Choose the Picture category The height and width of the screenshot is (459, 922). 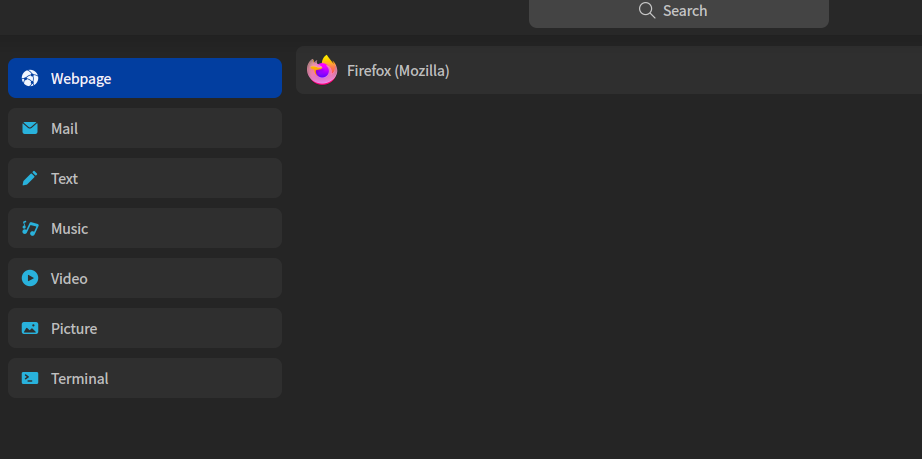tap(145, 328)
